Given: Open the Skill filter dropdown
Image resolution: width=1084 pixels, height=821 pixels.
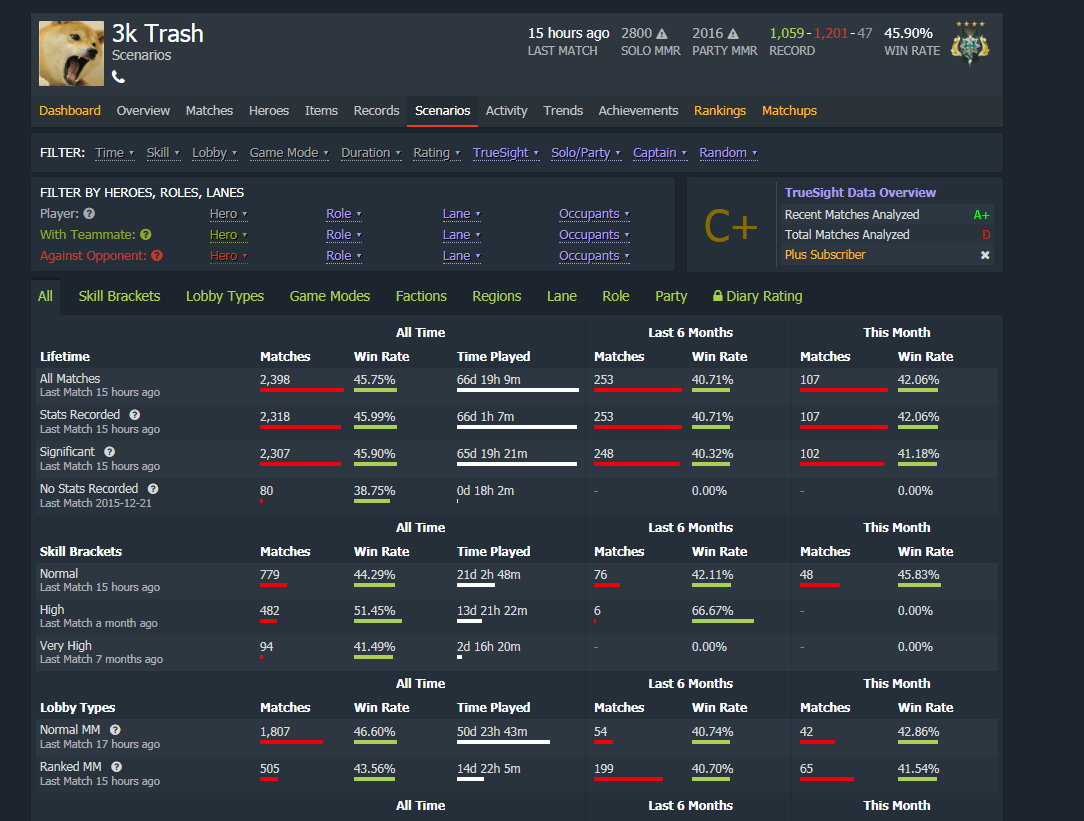Looking at the screenshot, I should coord(163,153).
